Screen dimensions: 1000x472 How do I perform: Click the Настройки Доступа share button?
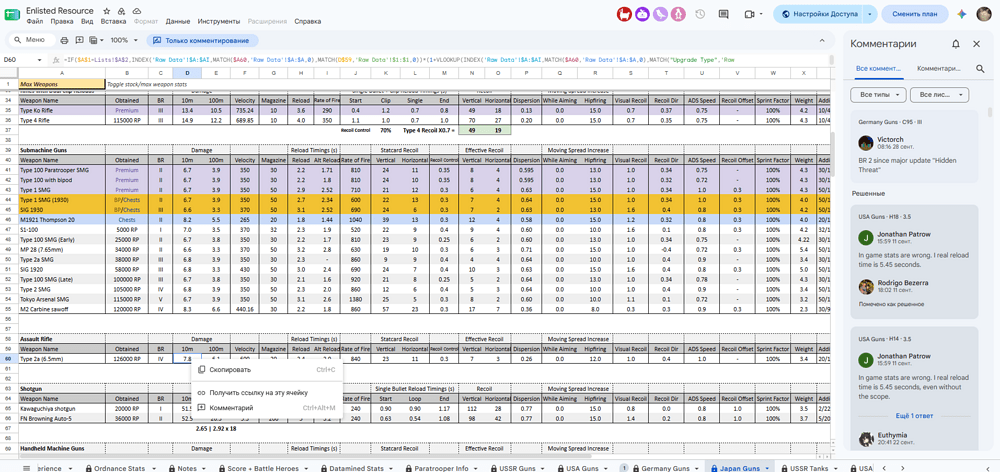point(818,14)
